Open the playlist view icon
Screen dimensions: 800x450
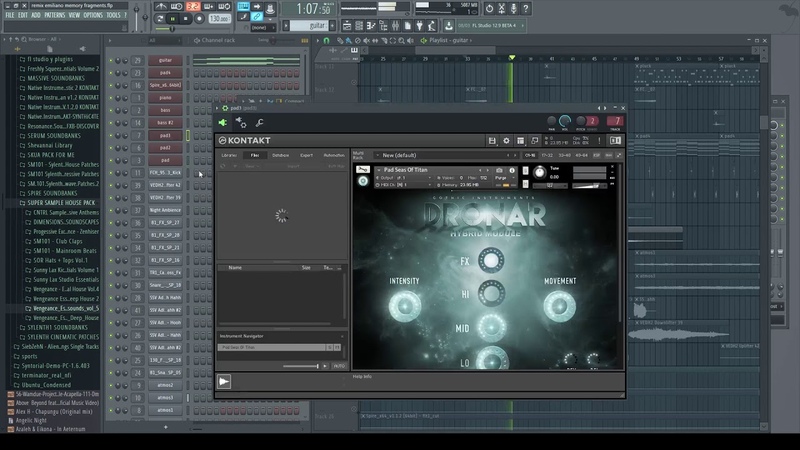click(347, 26)
